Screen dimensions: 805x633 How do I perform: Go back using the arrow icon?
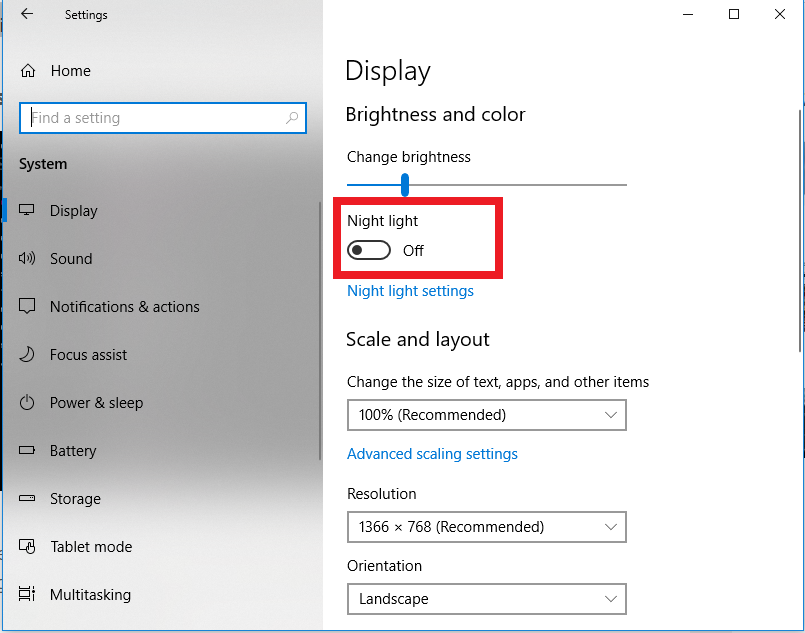(x=27, y=14)
